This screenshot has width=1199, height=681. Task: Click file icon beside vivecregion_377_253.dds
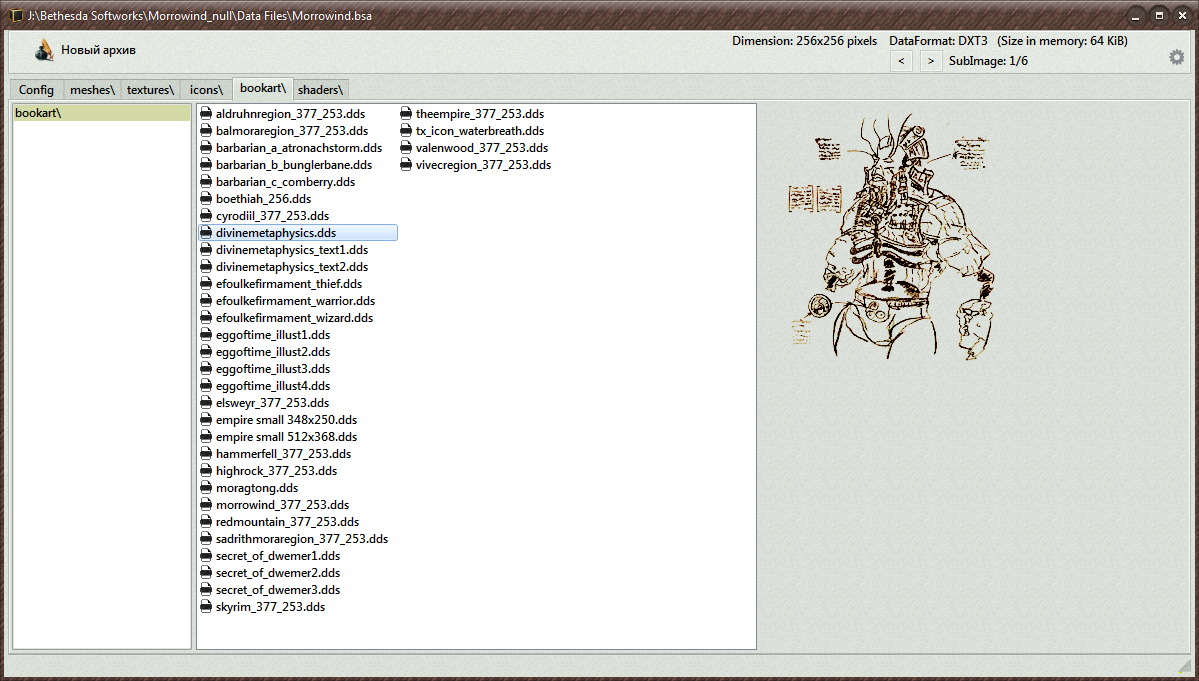pyautogui.click(x=406, y=164)
